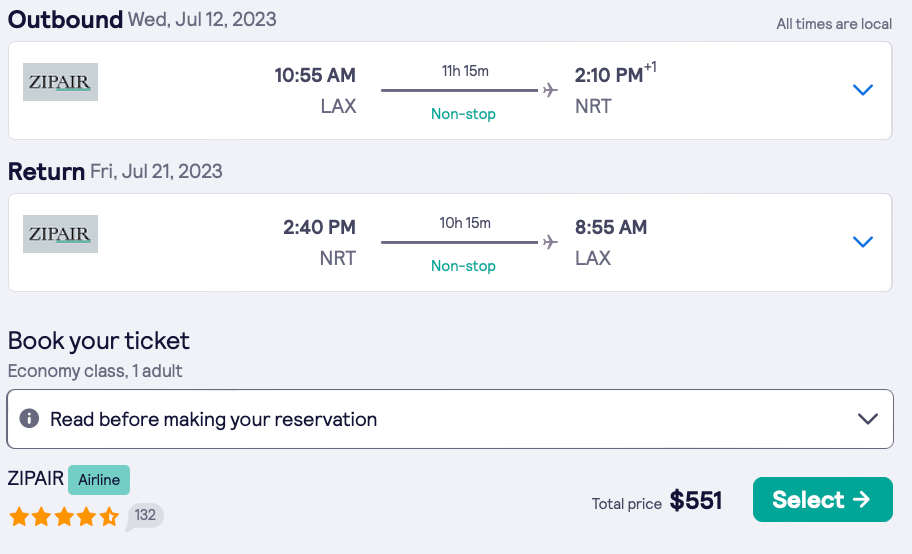Click the 10:55 AM LAX departure time
This screenshot has width=912, height=554.
click(x=315, y=76)
